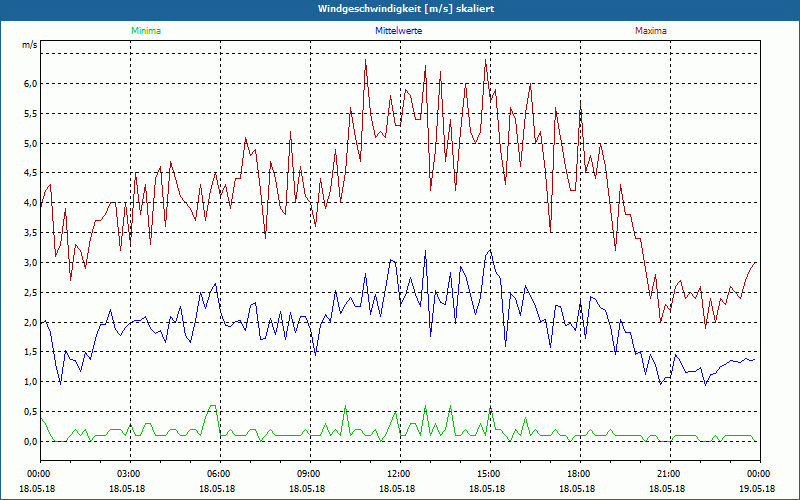This screenshot has width=800, height=500.
Task: Click the '3,0' y-axis value
Action: pyautogui.click(x=31, y=263)
